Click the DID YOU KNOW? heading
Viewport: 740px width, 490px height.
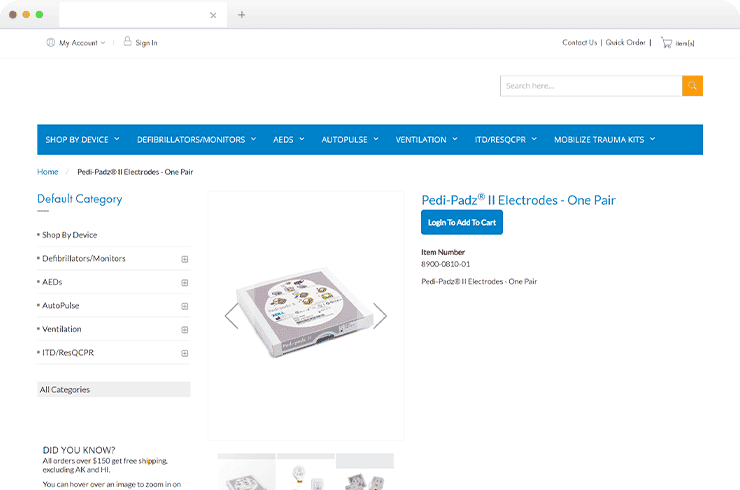[x=79, y=450]
